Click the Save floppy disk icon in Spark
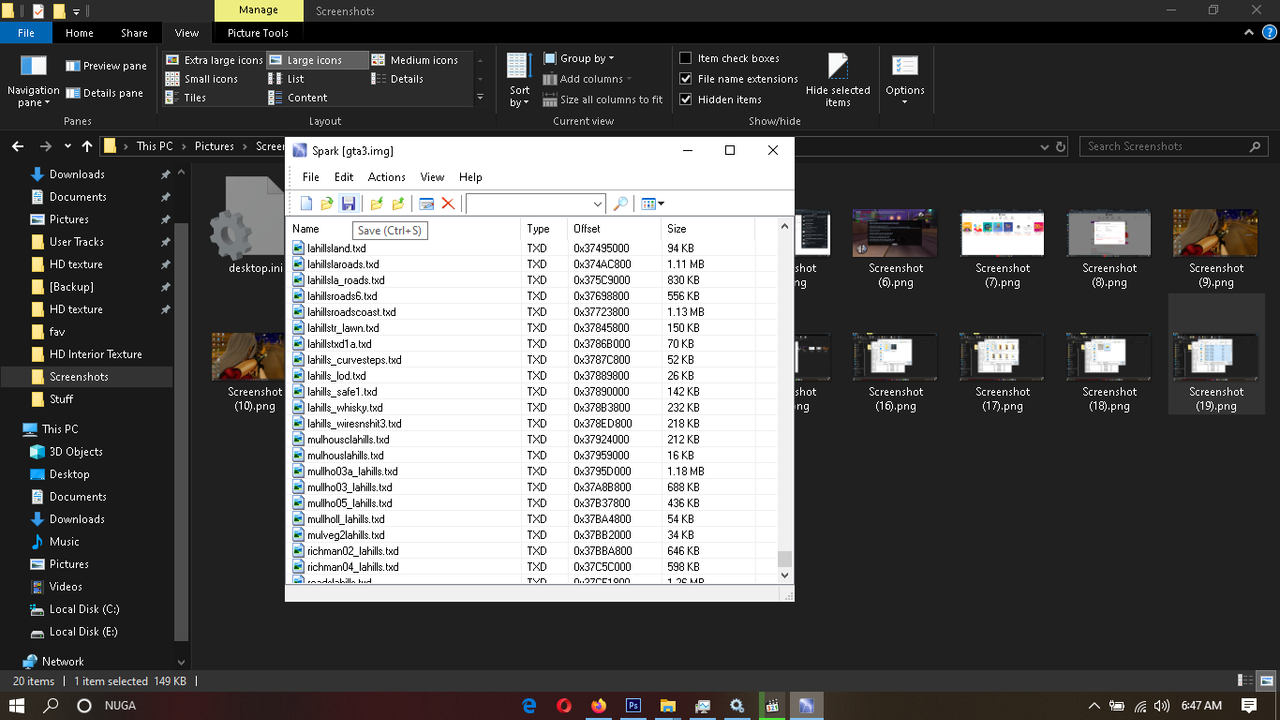Image resolution: width=1280 pixels, height=720 pixels. pos(348,204)
